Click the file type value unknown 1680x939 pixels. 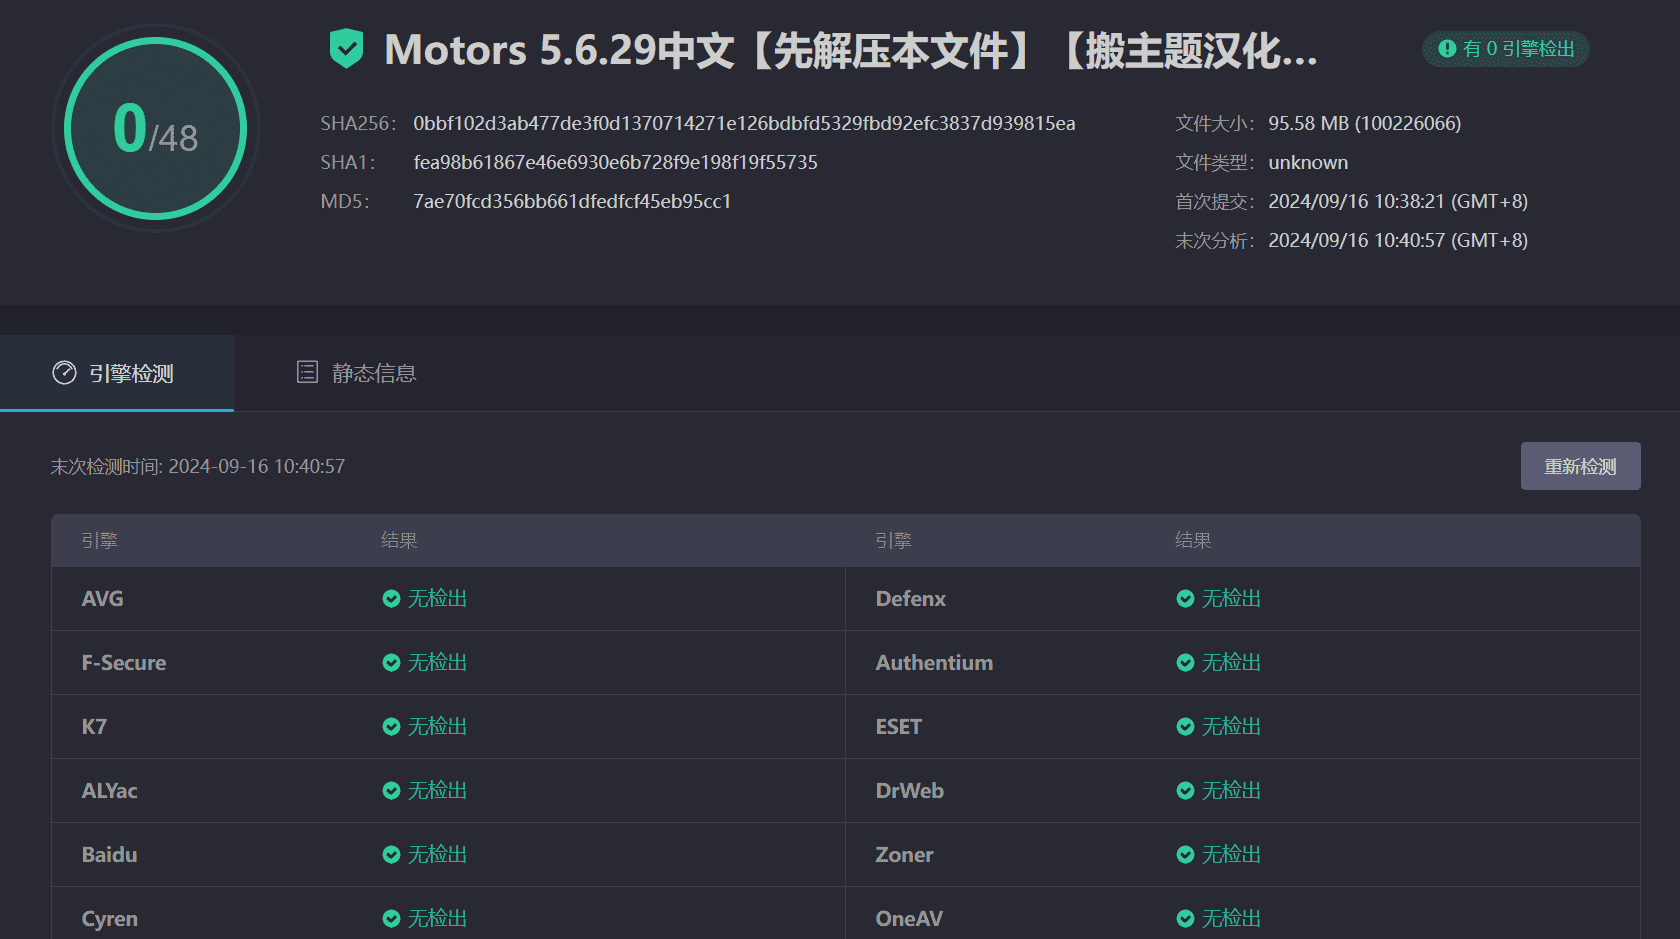pyautogui.click(x=1308, y=162)
